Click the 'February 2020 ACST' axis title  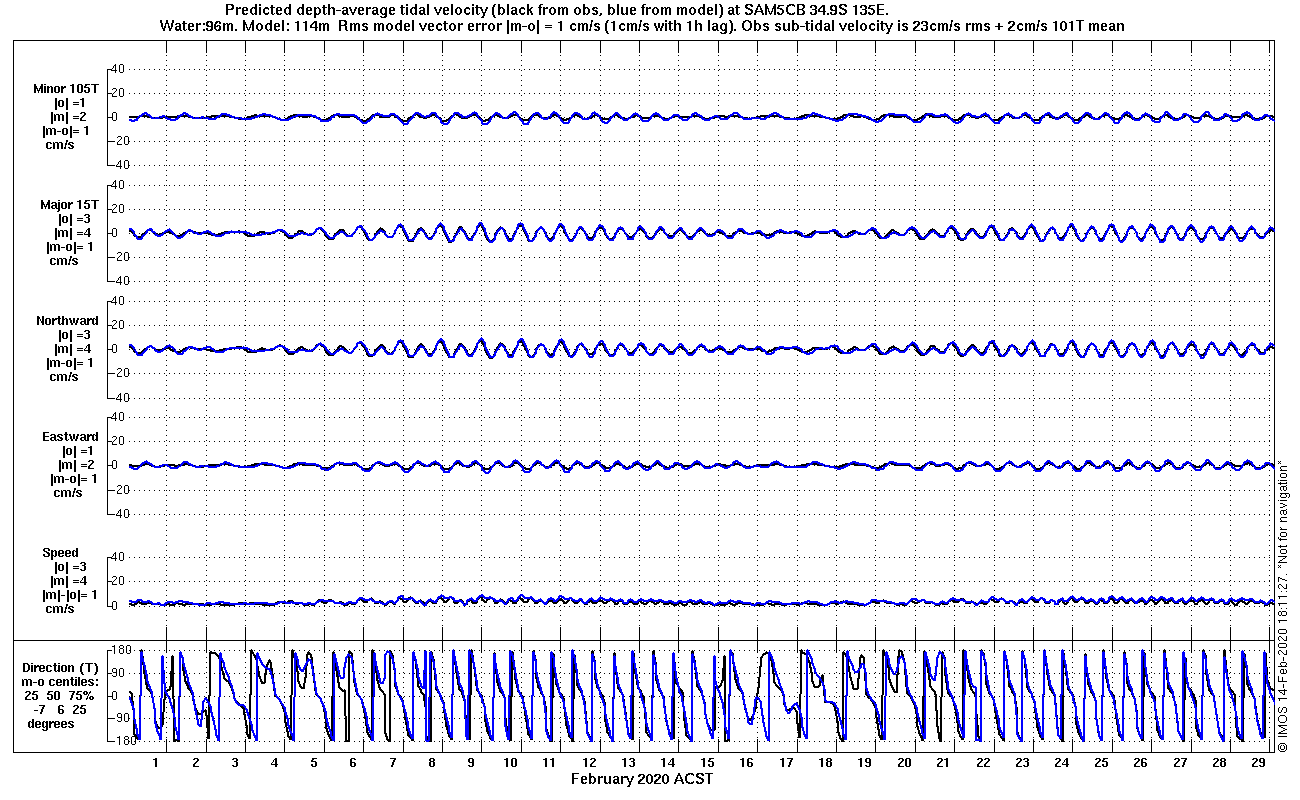point(642,778)
